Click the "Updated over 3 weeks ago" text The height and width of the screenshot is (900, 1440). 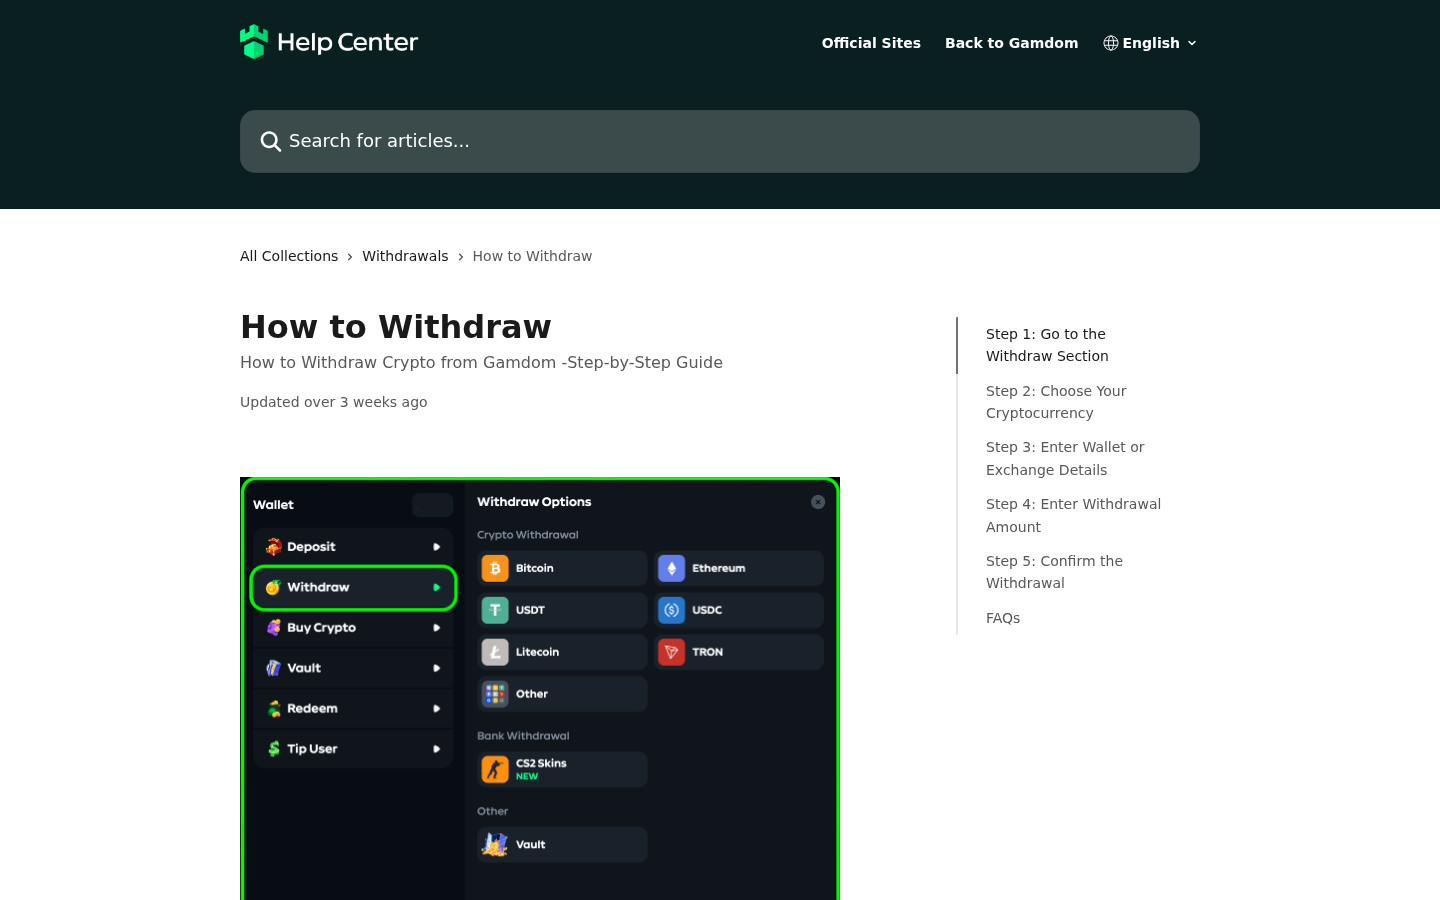pyautogui.click(x=334, y=402)
